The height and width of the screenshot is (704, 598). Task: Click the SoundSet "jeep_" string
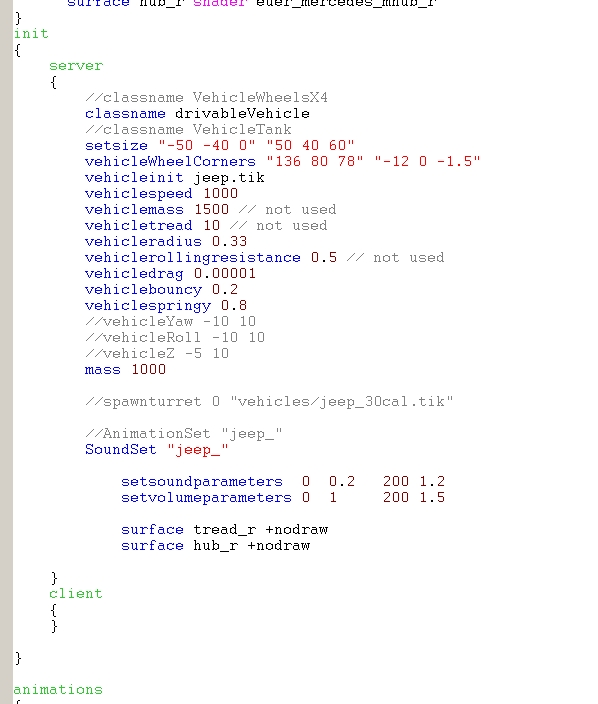click(198, 450)
